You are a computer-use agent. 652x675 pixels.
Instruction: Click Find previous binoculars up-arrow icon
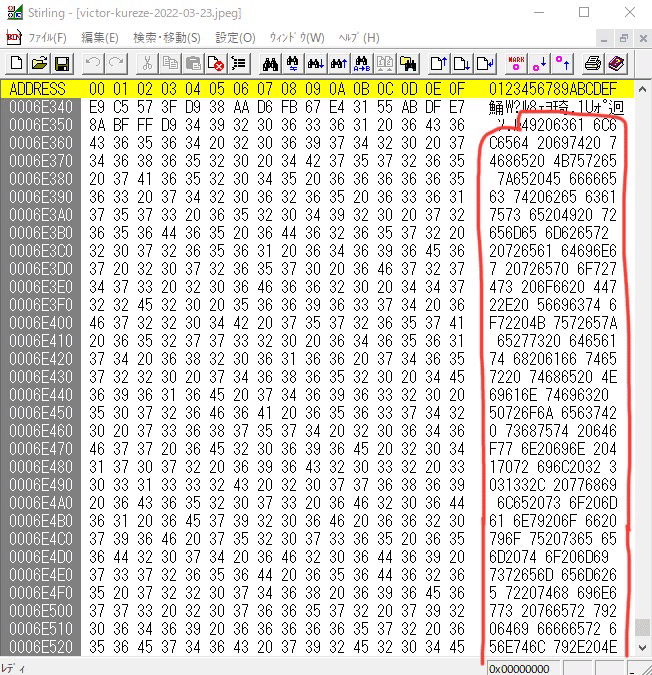coord(339,64)
